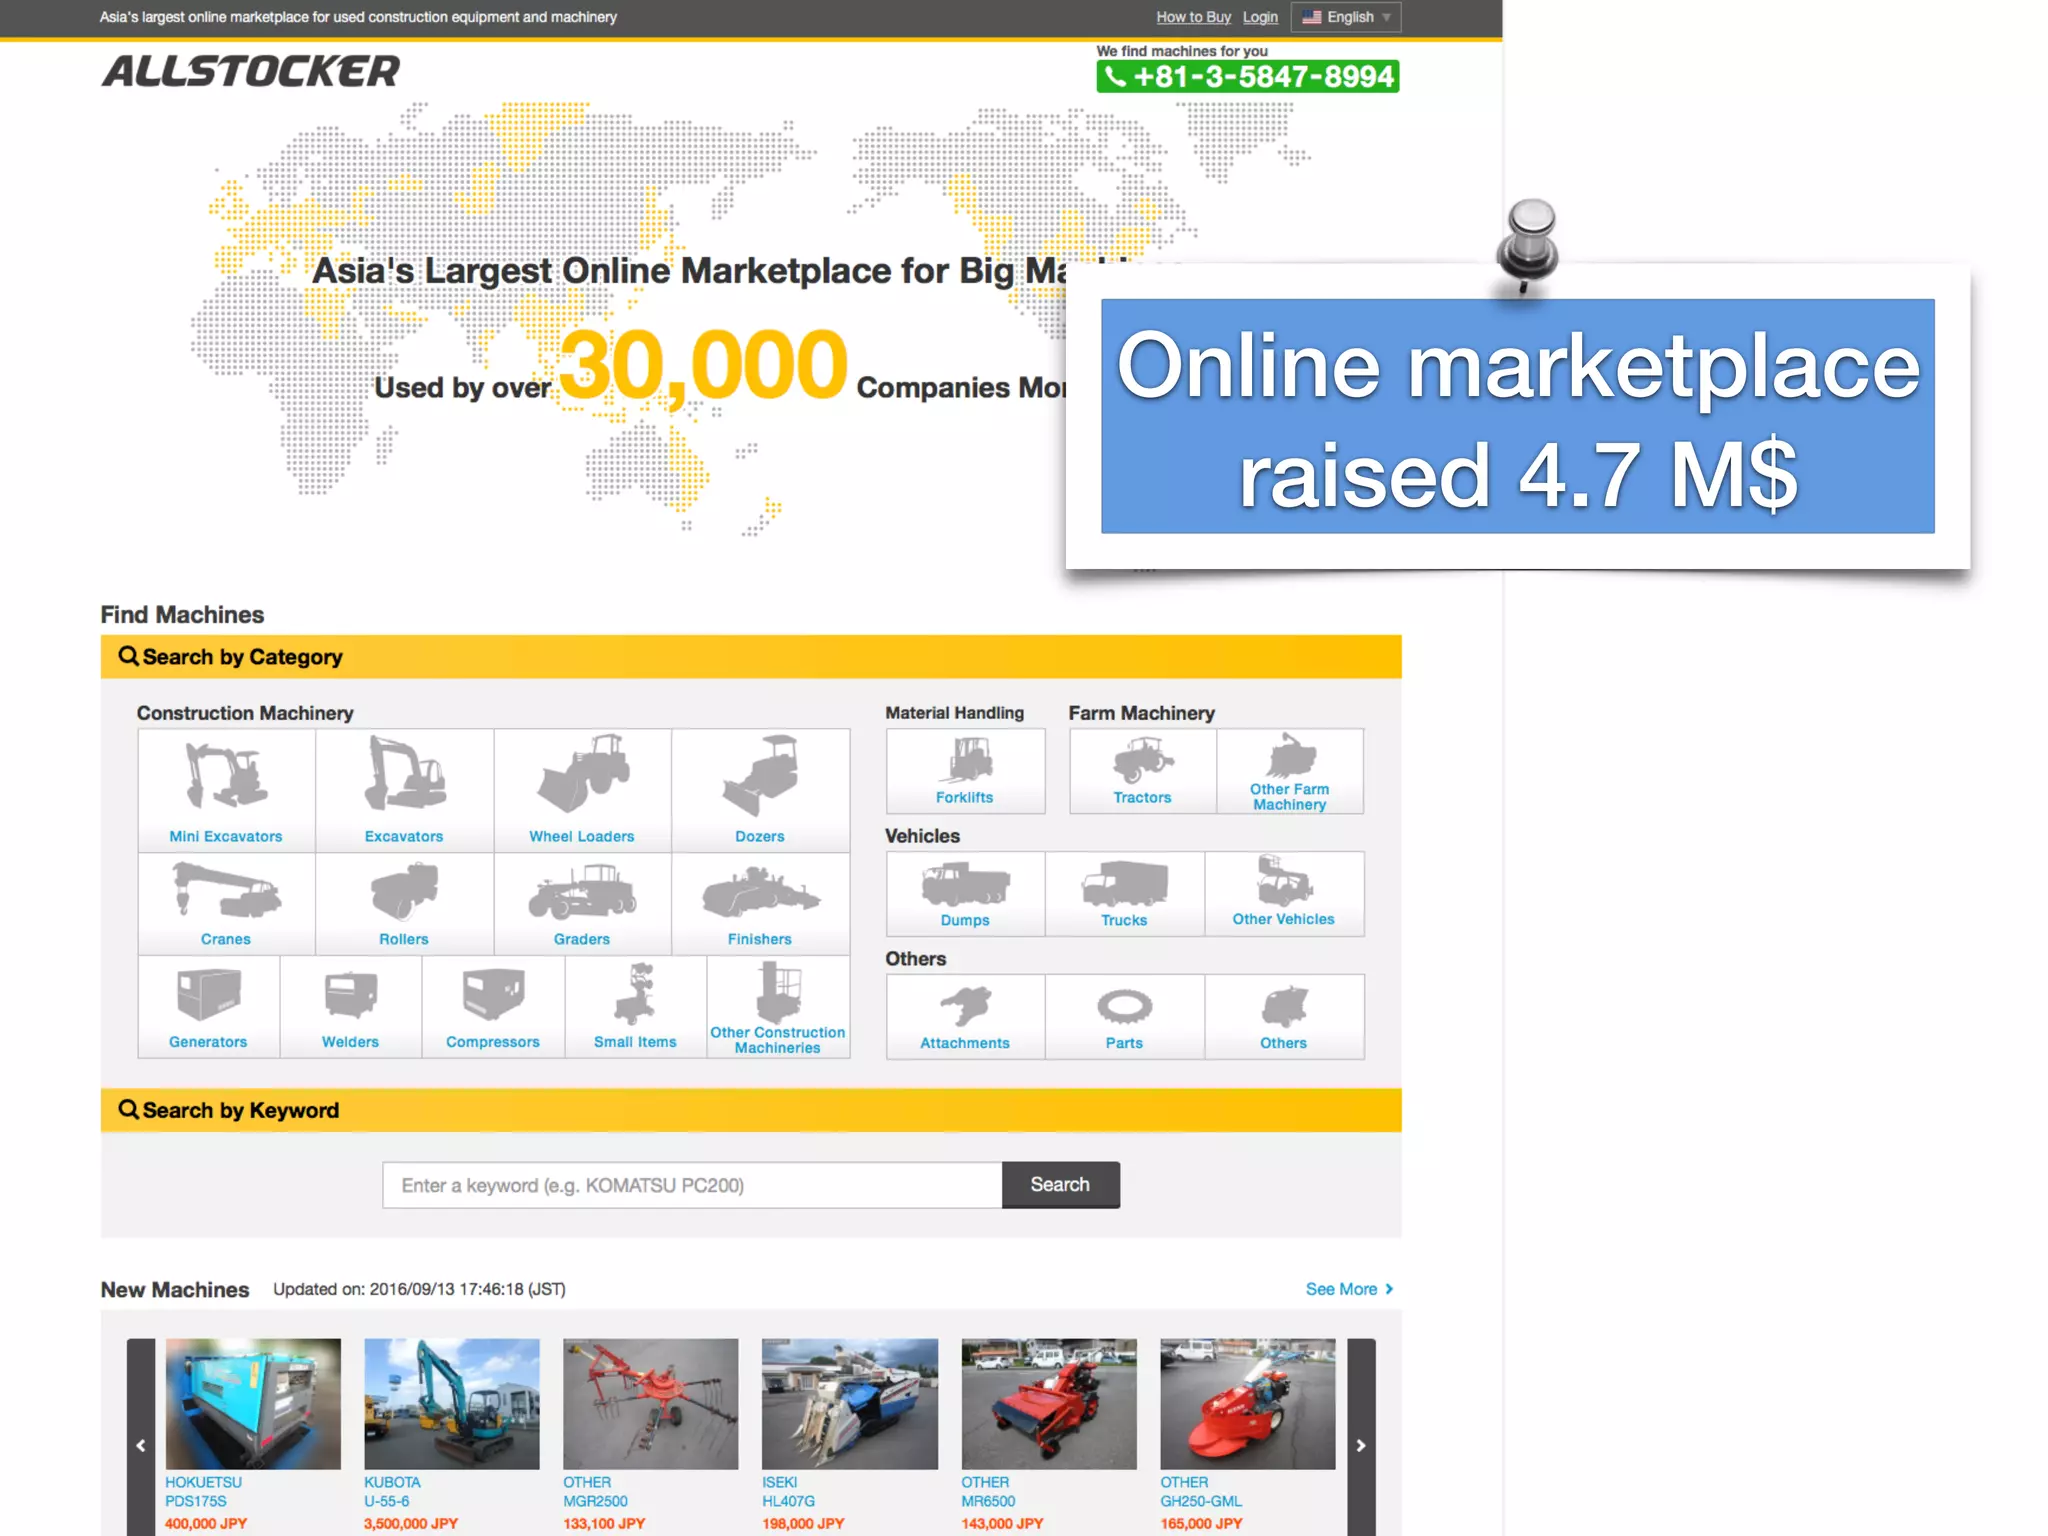Open the Tractors category
The height and width of the screenshot is (1536, 2048).
(x=1143, y=771)
